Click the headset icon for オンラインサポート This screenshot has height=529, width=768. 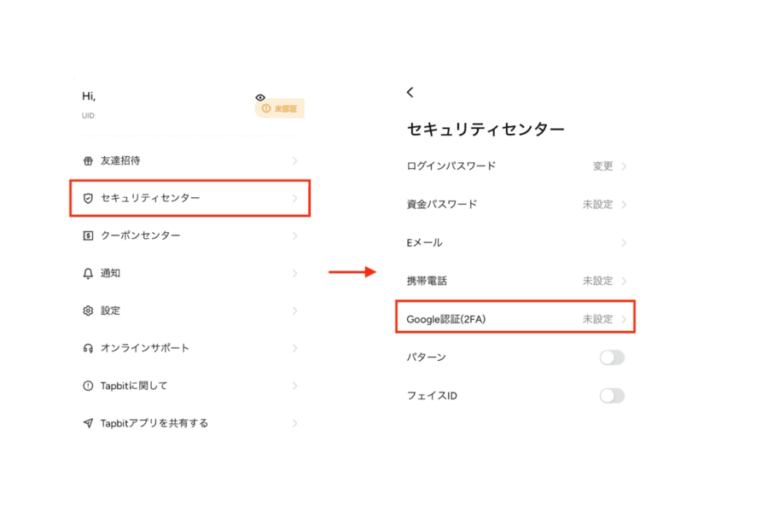pos(88,348)
